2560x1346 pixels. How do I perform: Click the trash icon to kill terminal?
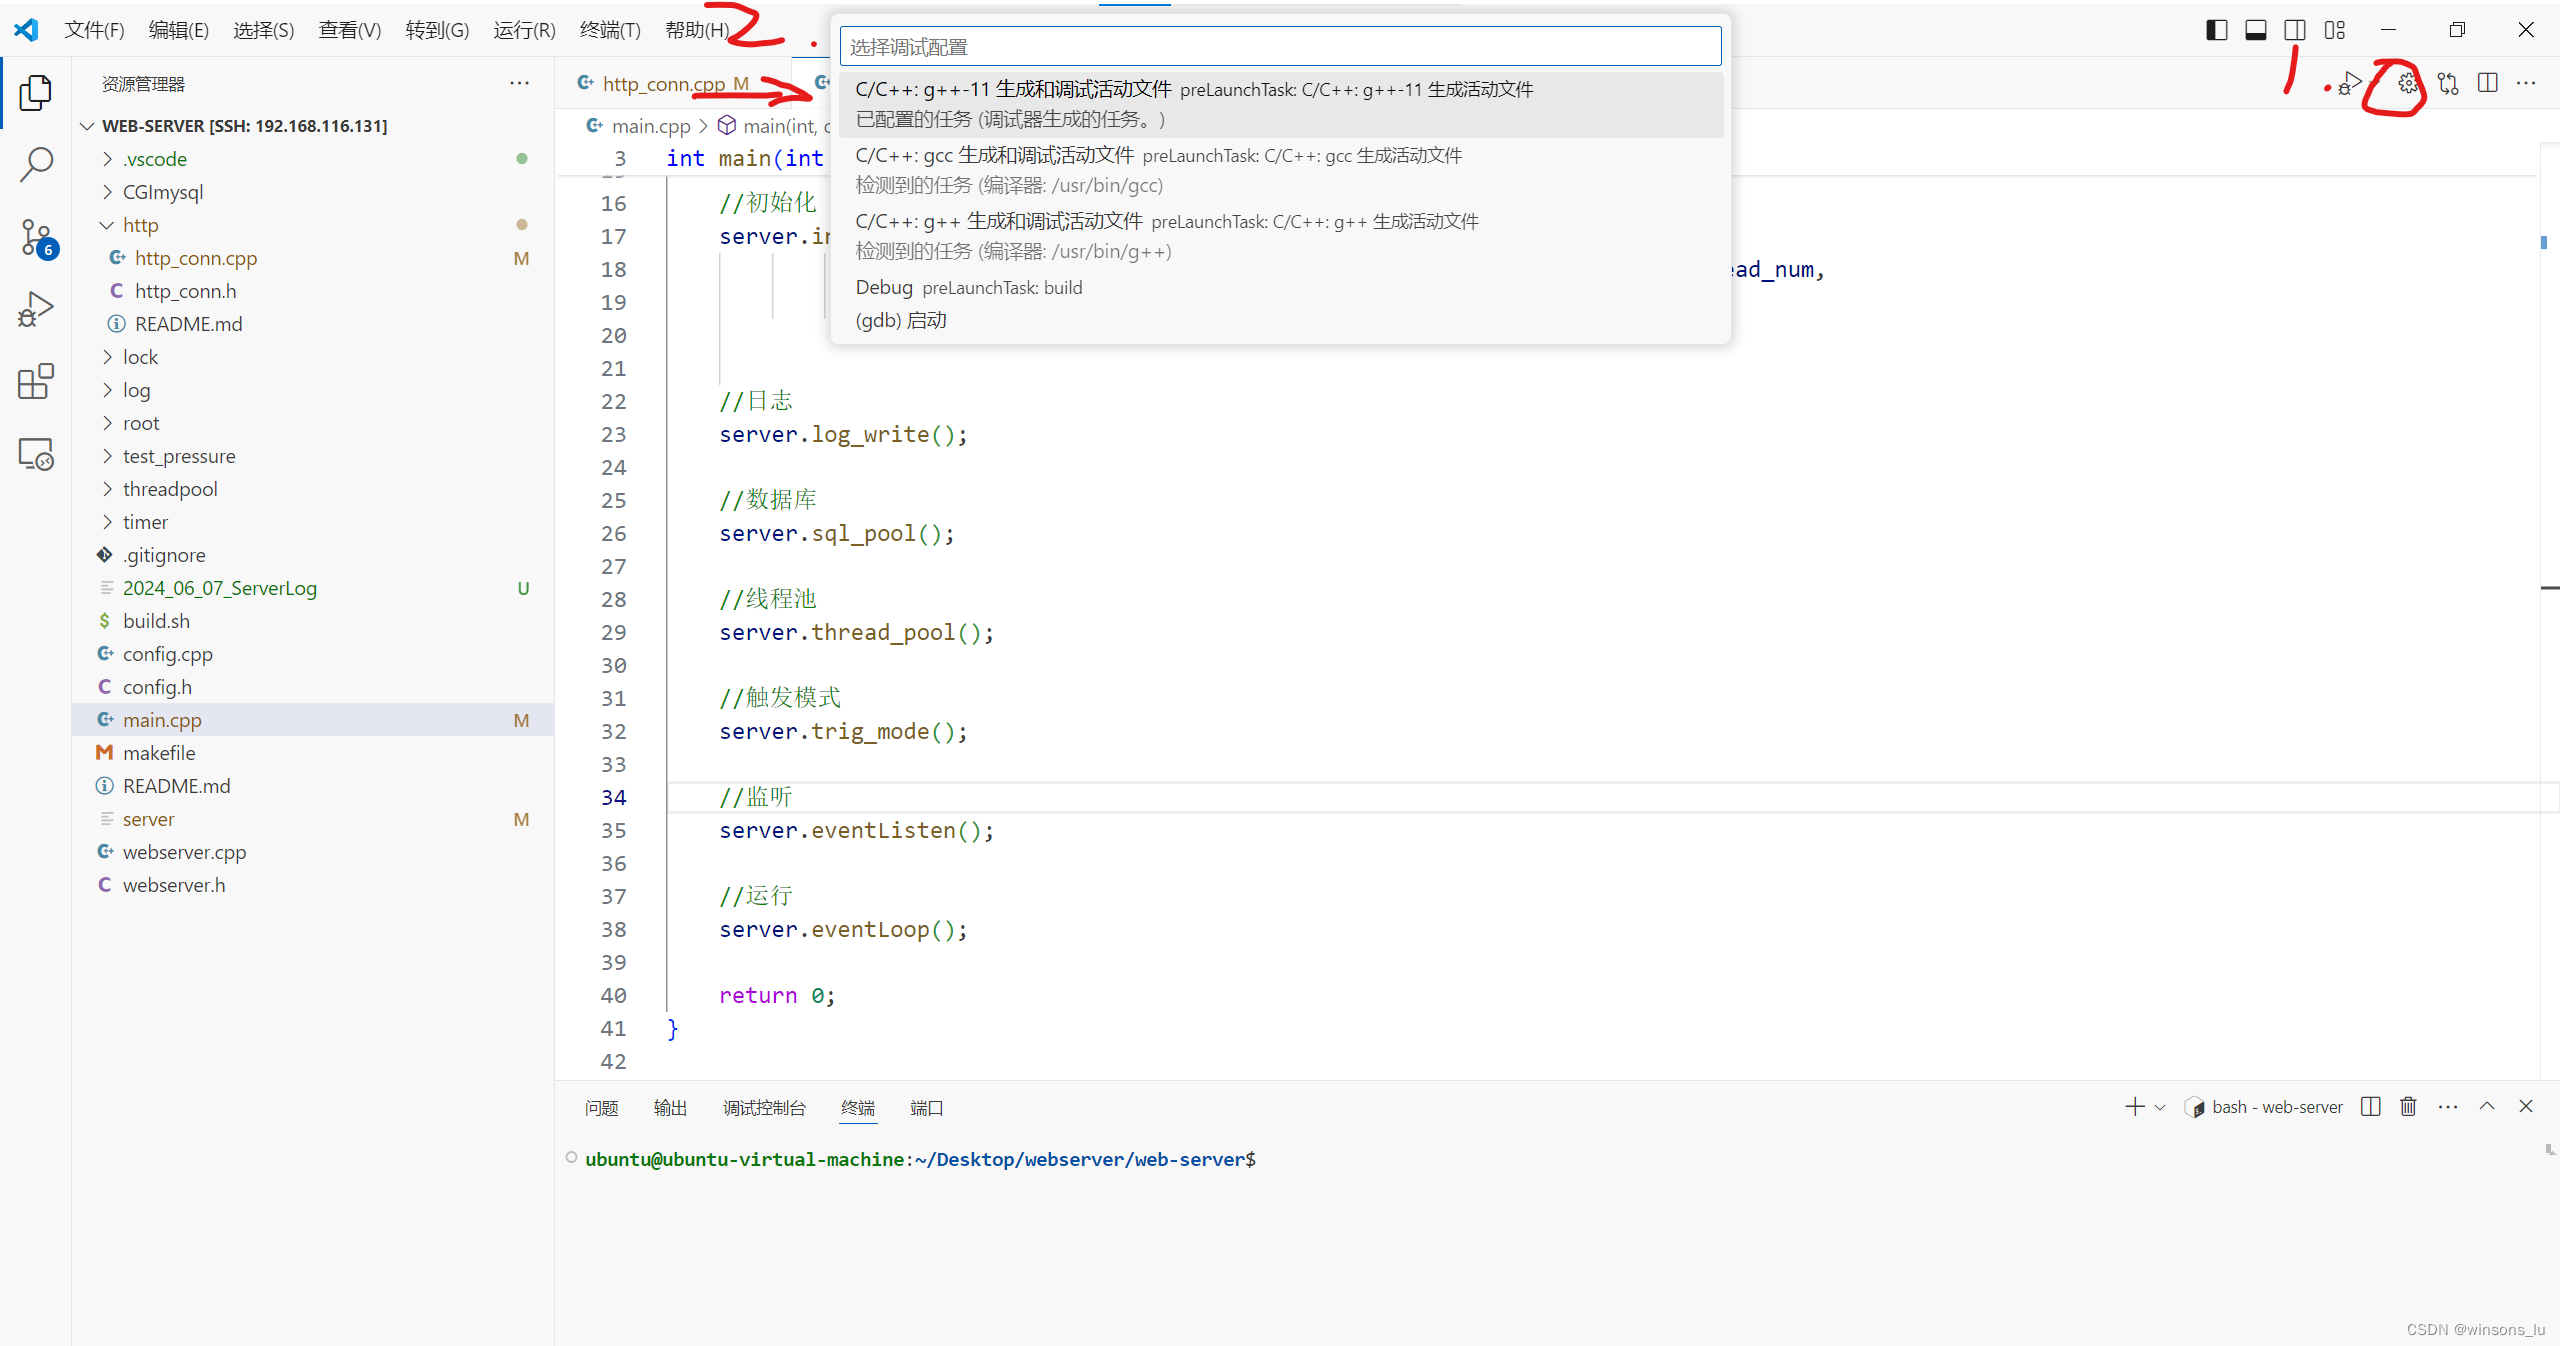click(x=2407, y=1106)
